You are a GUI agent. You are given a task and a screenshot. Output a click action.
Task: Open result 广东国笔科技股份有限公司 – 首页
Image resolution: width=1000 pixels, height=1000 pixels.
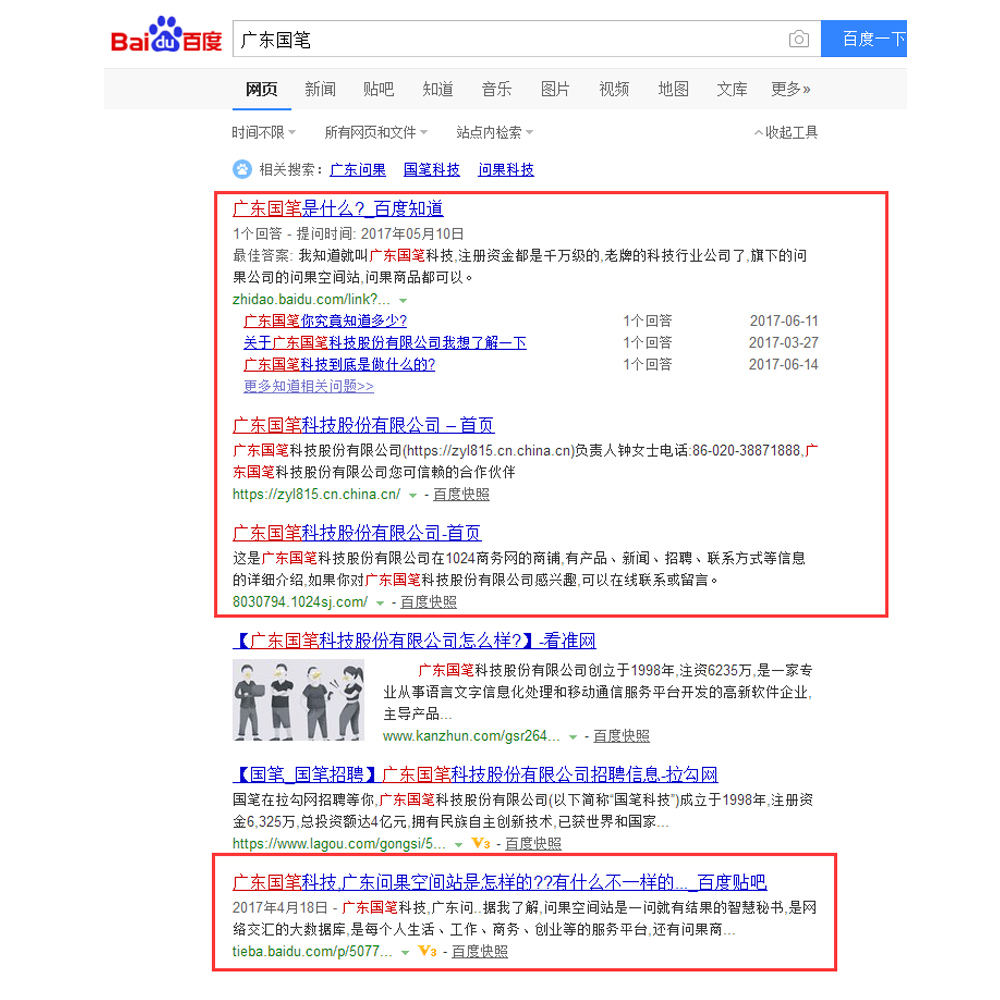pos(364,425)
